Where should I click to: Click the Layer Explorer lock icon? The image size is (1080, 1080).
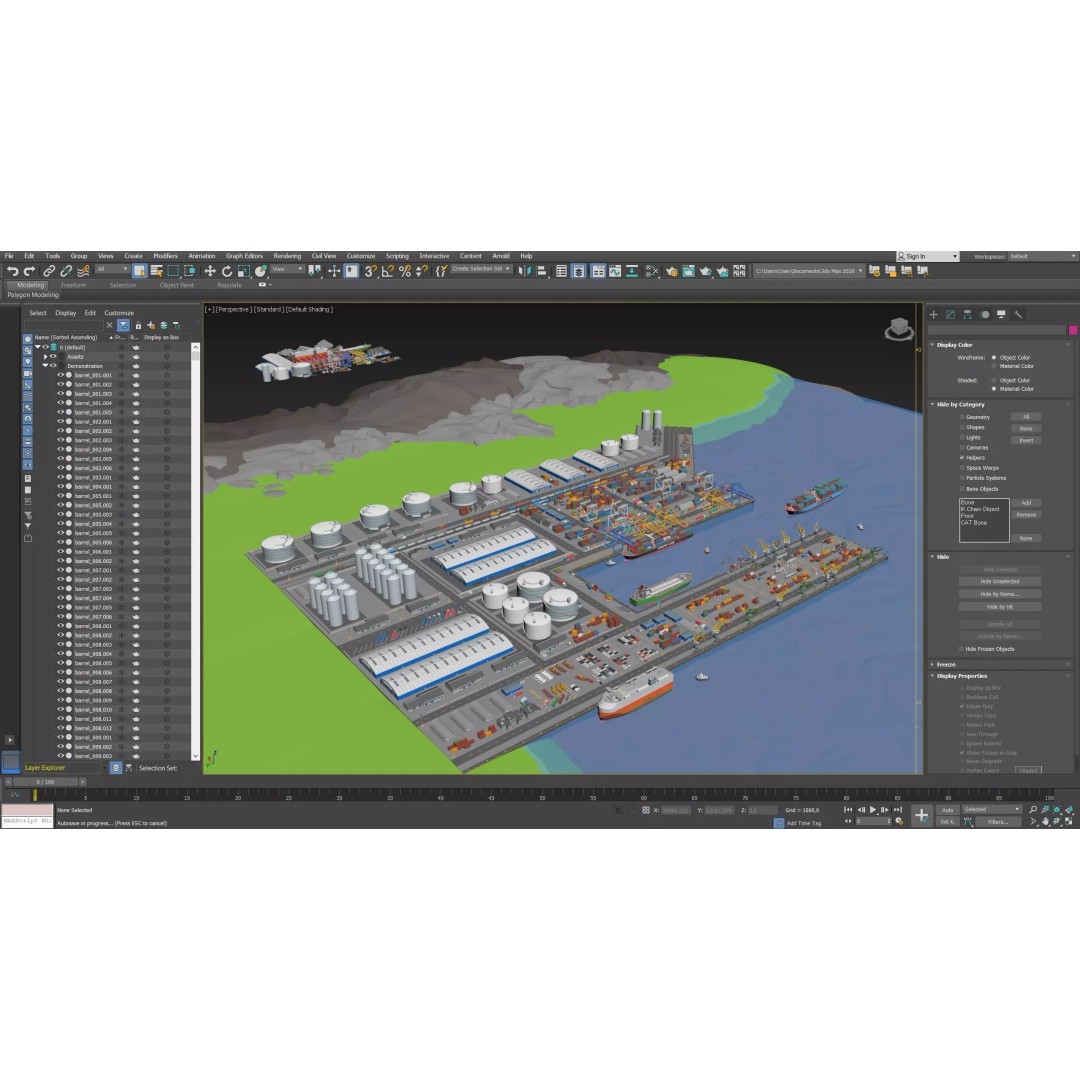[x=138, y=325]
